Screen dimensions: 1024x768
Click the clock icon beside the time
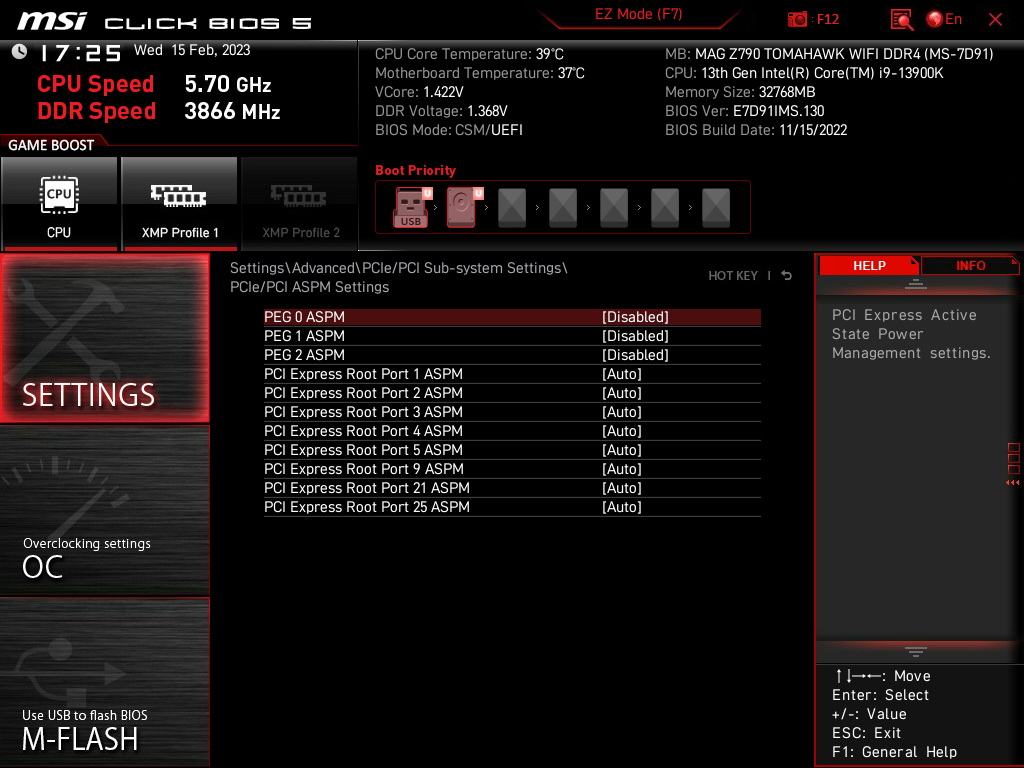pos(19,51)
